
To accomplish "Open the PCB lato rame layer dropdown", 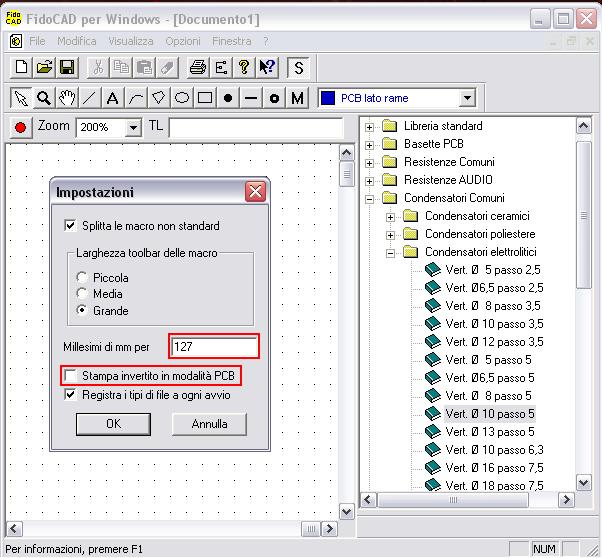I will pos(467,98).
